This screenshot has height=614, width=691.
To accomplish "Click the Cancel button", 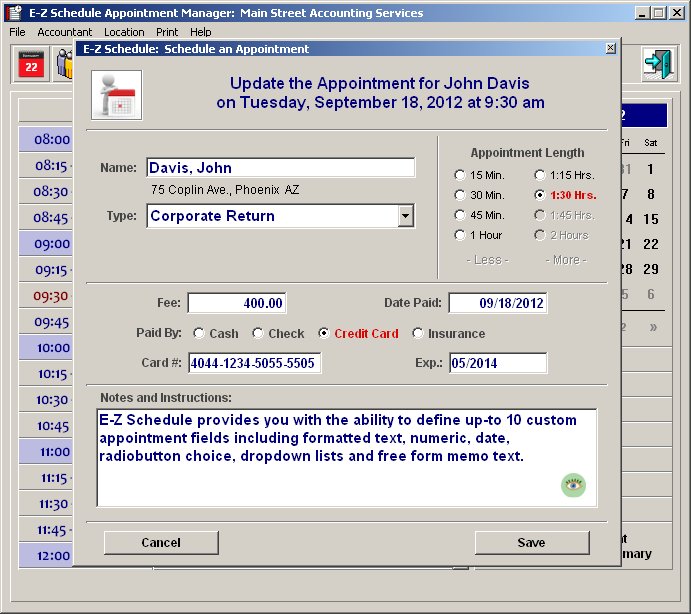I will click(x=161, y=542).
